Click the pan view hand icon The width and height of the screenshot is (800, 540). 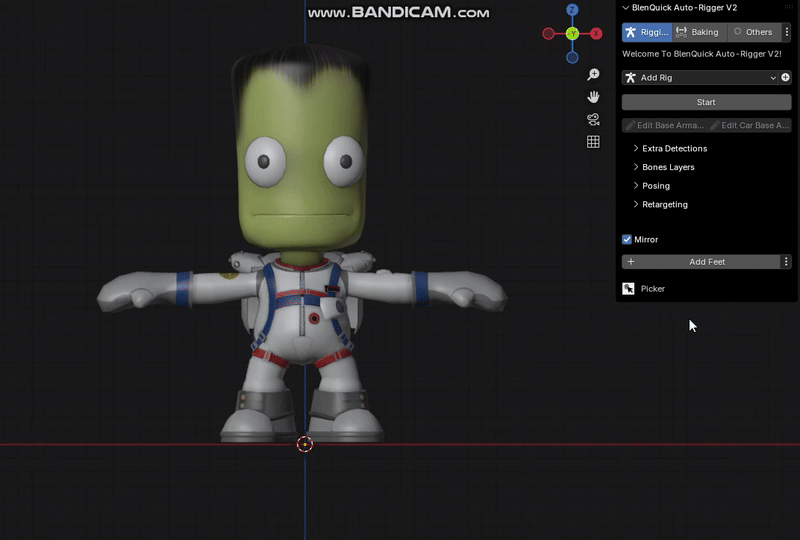(593, 97)
